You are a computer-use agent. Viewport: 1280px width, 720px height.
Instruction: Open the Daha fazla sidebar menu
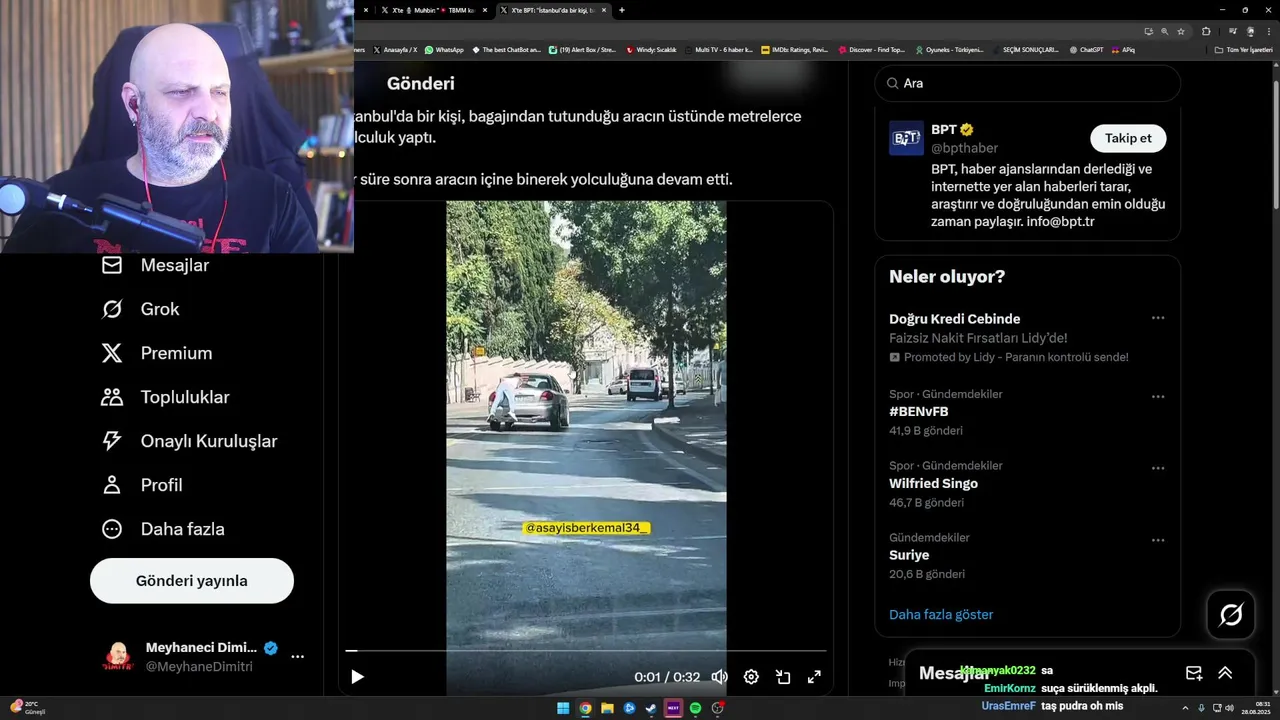162,529
